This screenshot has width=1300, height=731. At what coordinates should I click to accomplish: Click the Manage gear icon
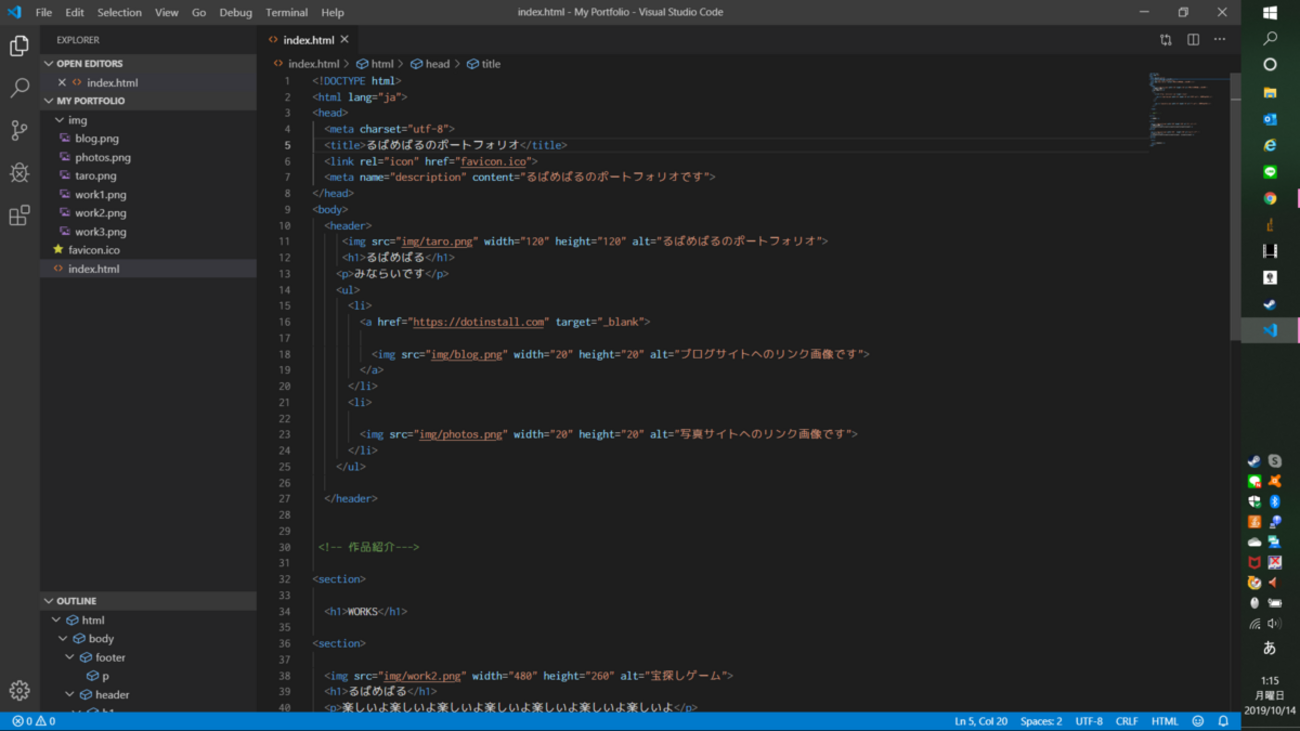[x=19, y=690]
